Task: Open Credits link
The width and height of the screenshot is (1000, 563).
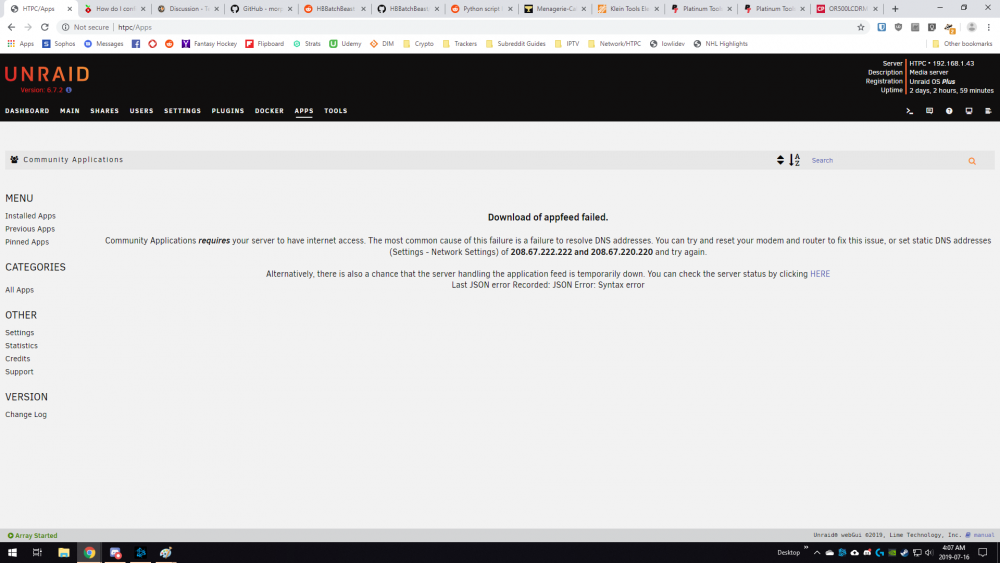Action: point(17,359)
